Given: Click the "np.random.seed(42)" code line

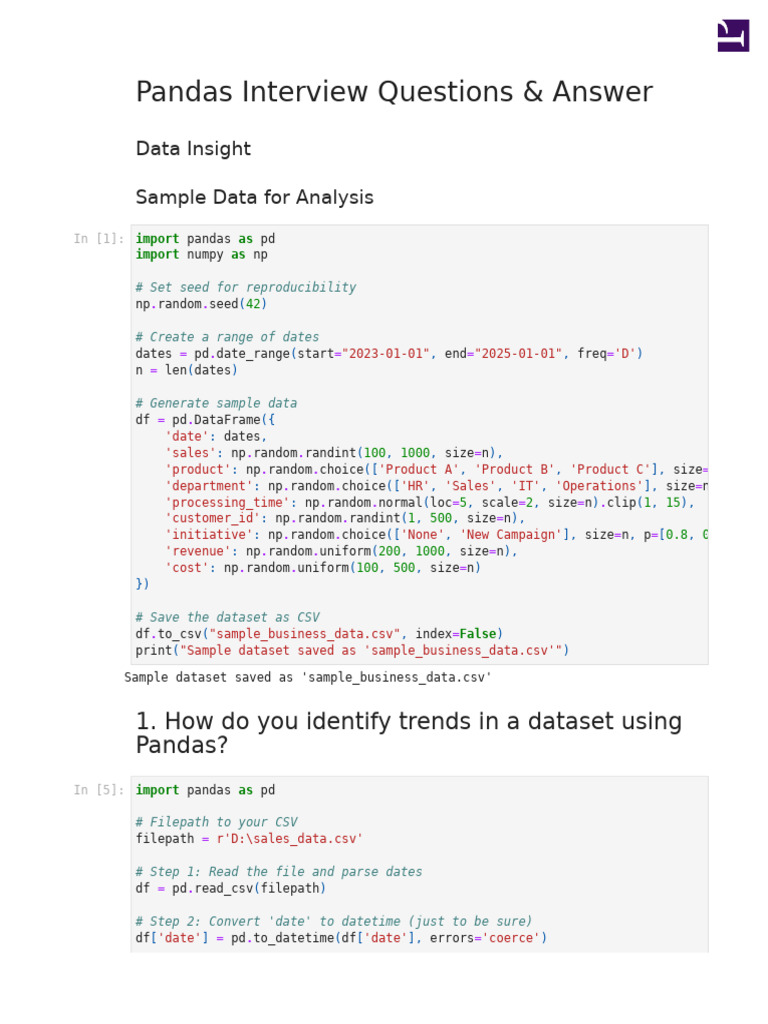Looking at the screenshot, I should click(x=201, y=304).
